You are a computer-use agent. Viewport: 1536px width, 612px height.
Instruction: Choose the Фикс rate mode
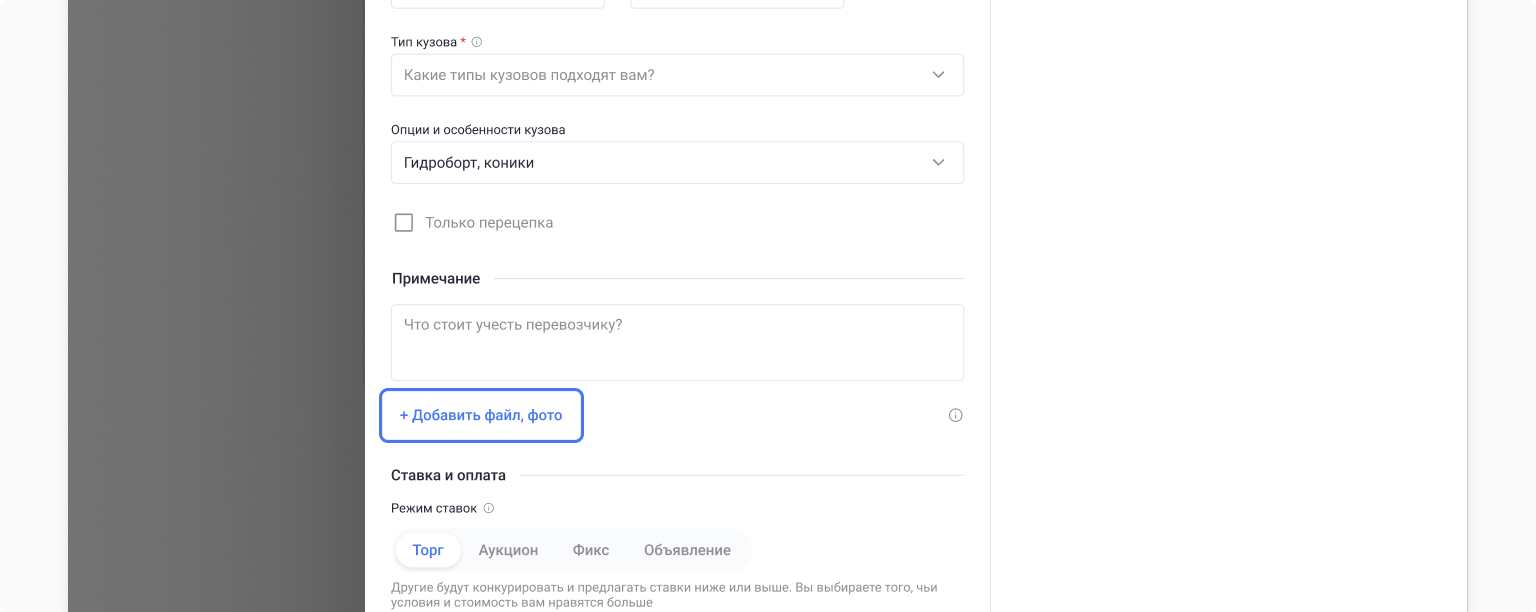click(x=591, y=550)
